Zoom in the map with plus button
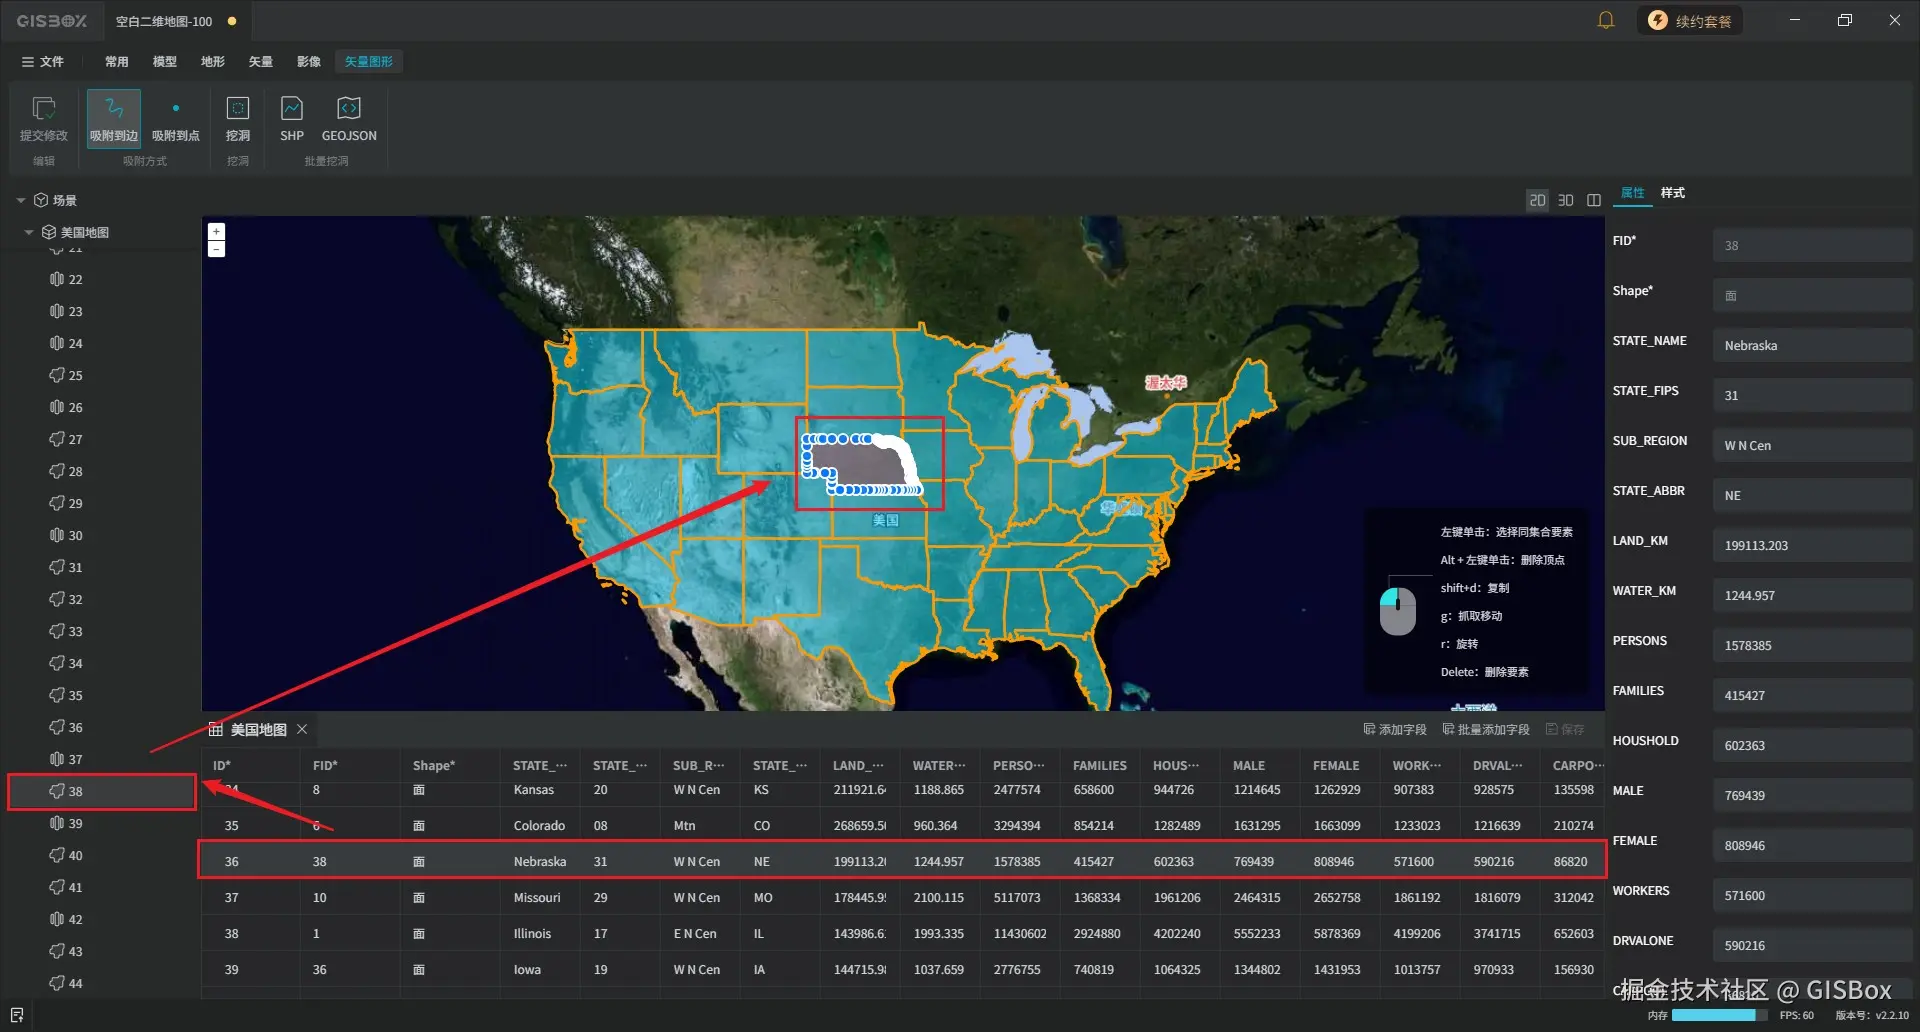Viewport: 1920px width, 1032px height. [x=216, y=232]
